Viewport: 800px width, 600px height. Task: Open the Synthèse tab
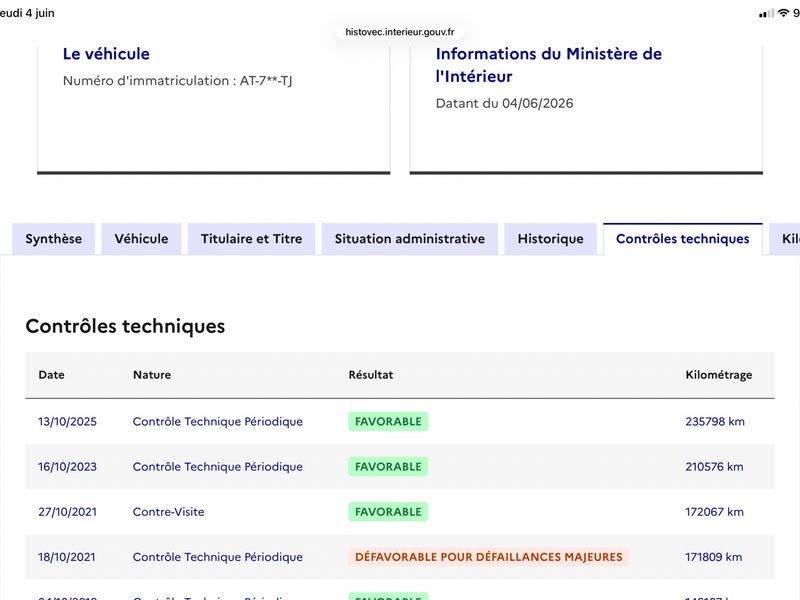[54, 239]
